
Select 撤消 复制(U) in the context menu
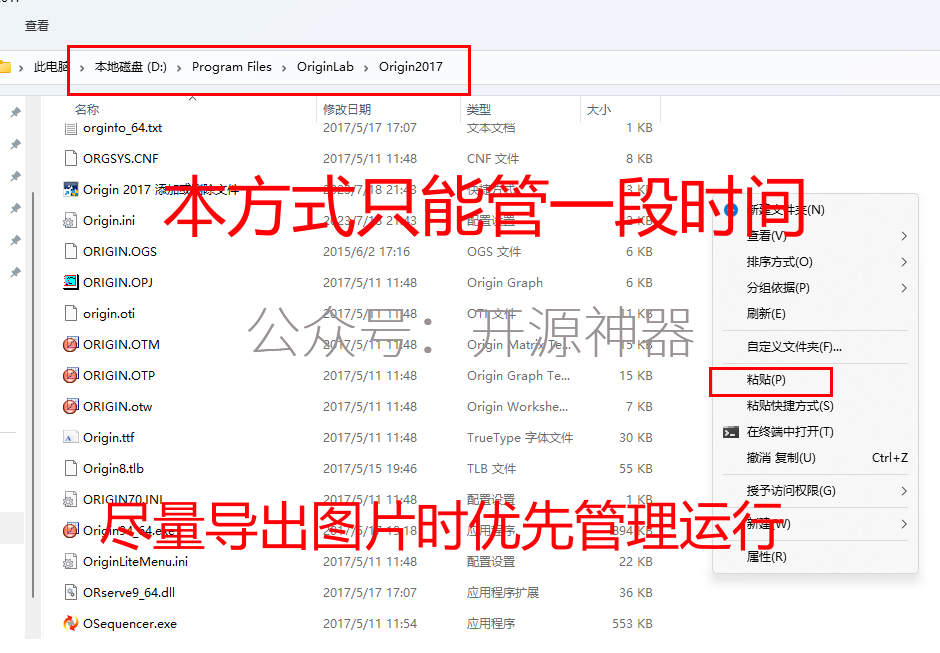pos(781,458)
